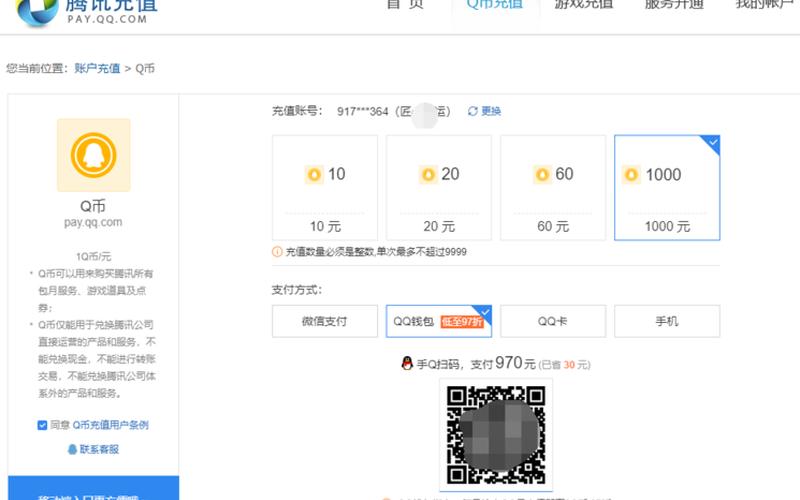
Task: Follow the 账户充值 breadcrumb link
Action: pos(97,68)
